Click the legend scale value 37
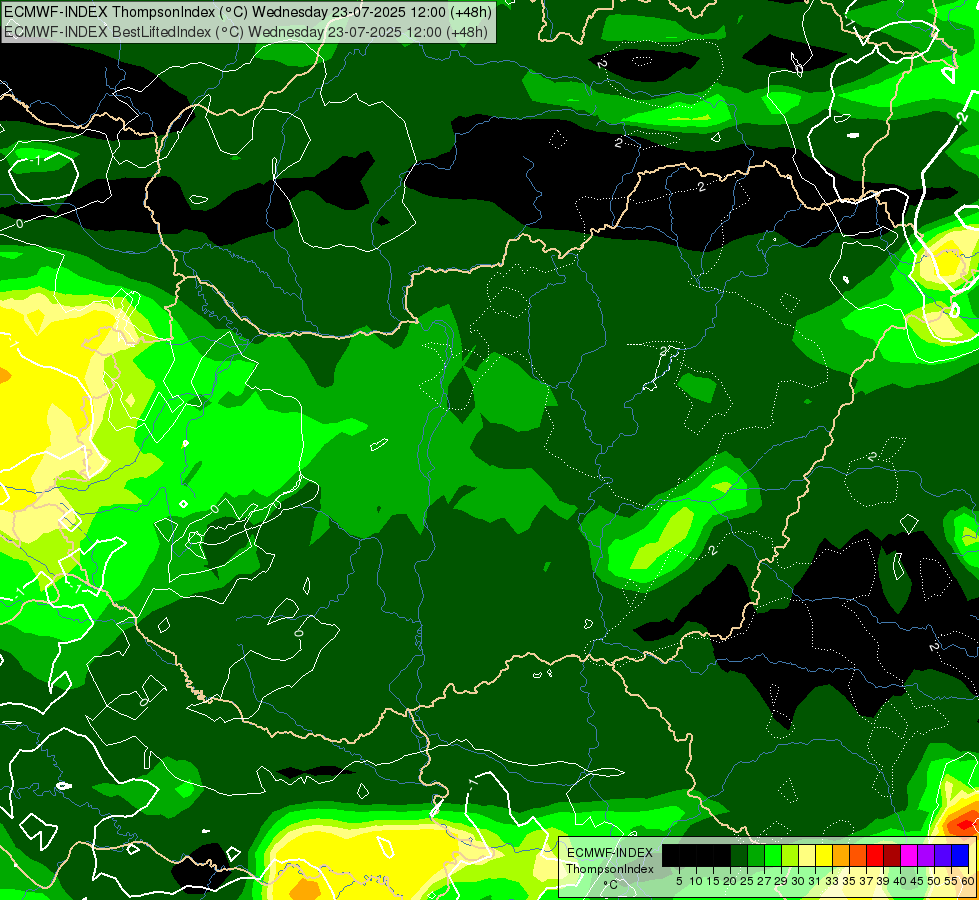Image resolution: width=979 pixels, height=900 pixels. coord(866,881)
